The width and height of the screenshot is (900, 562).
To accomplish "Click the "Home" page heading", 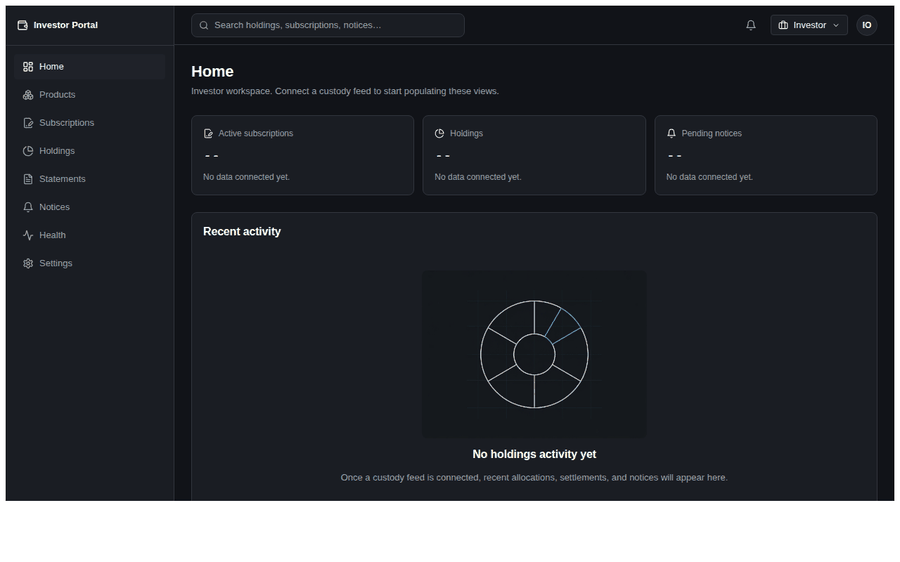I will pyautogui.click(x=212, y=72).
